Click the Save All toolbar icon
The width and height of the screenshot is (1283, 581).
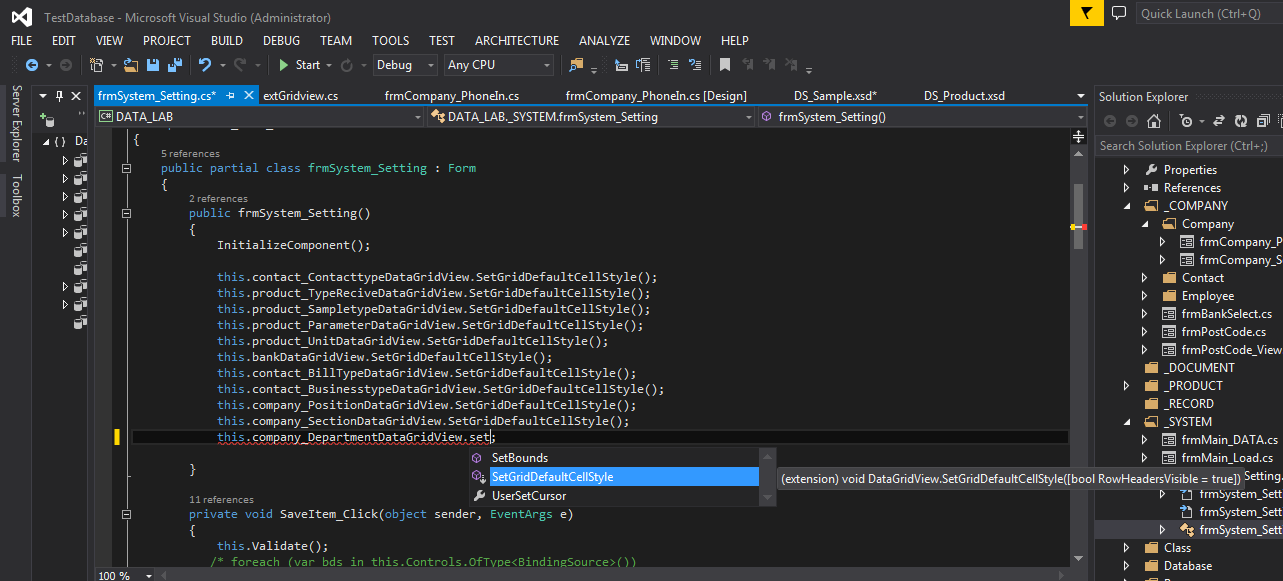[175, 65]
